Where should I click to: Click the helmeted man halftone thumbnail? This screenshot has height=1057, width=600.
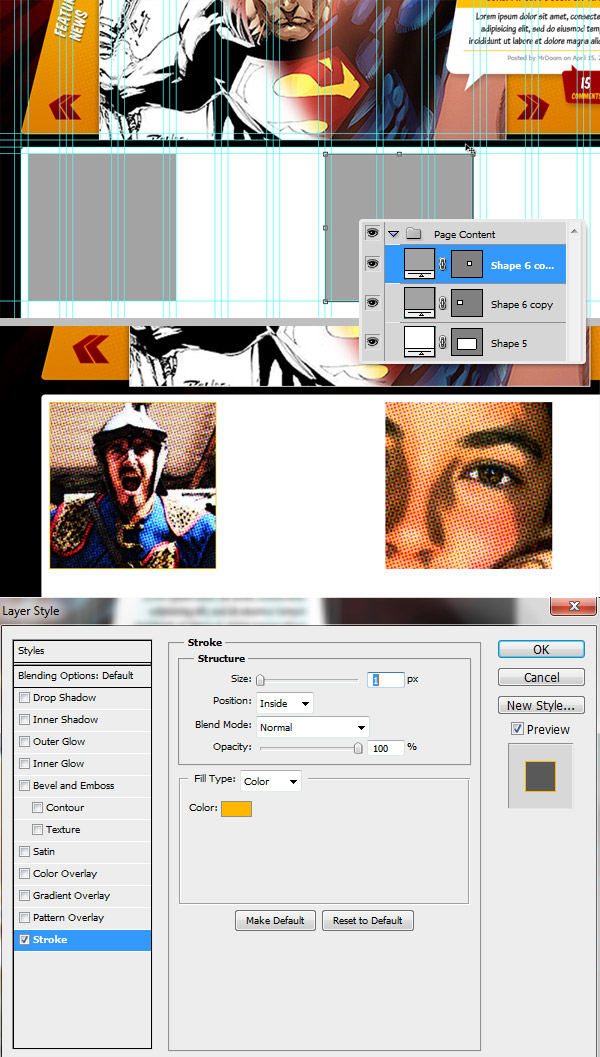133,485
